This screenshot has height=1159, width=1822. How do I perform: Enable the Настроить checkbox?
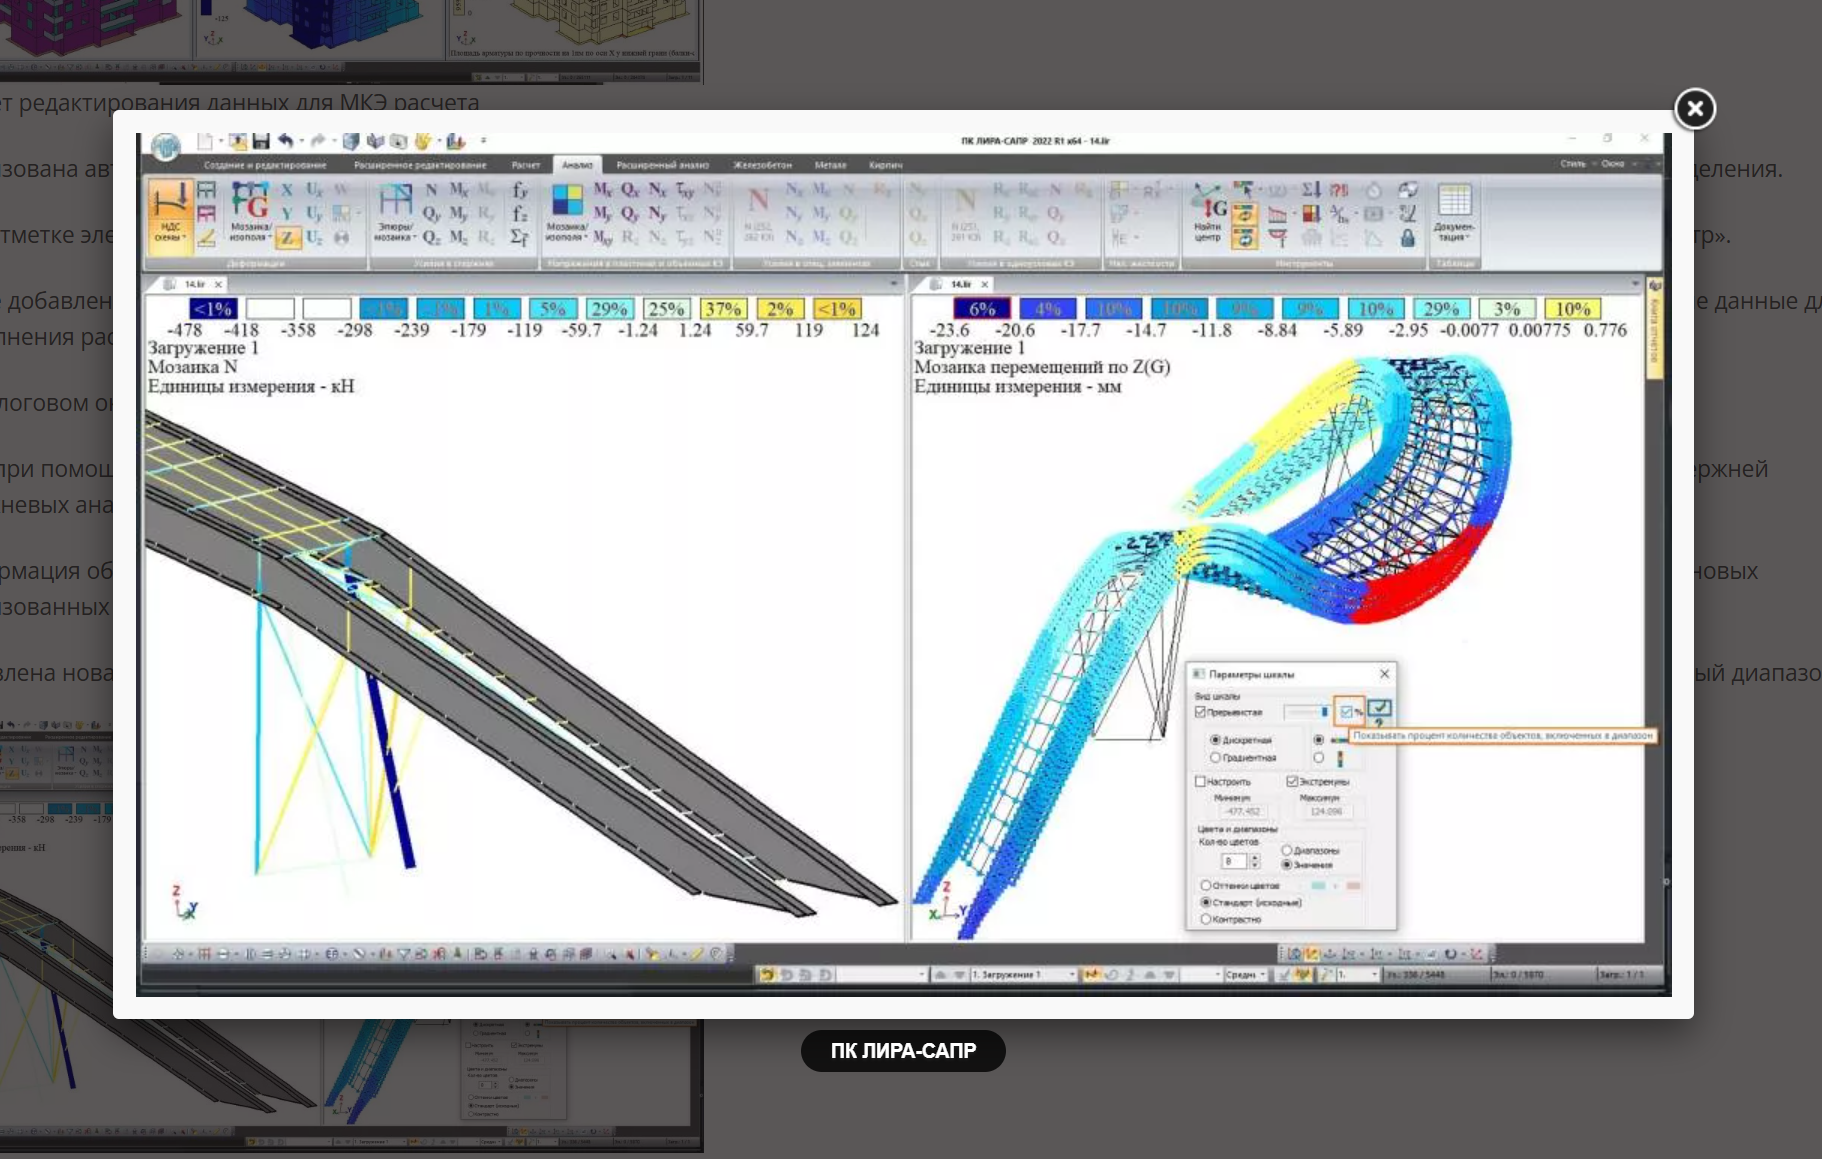click(x=1201, y=781)
